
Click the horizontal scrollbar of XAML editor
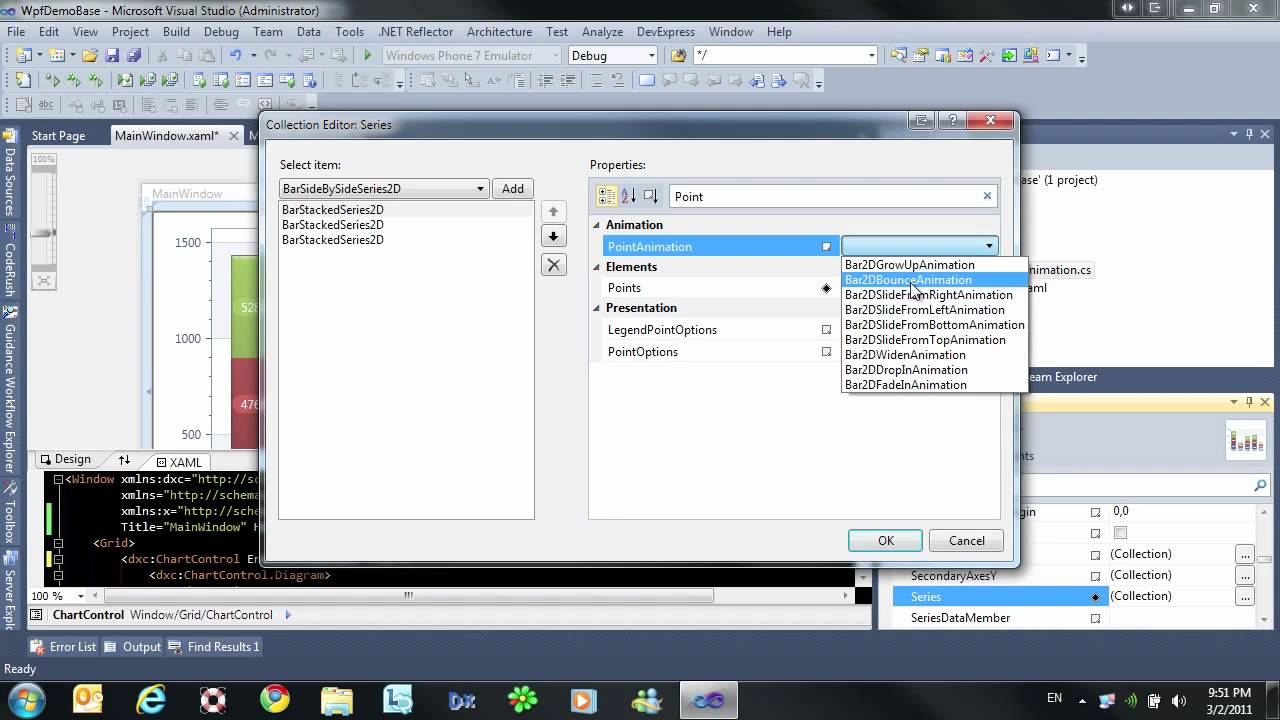(408, 595)
